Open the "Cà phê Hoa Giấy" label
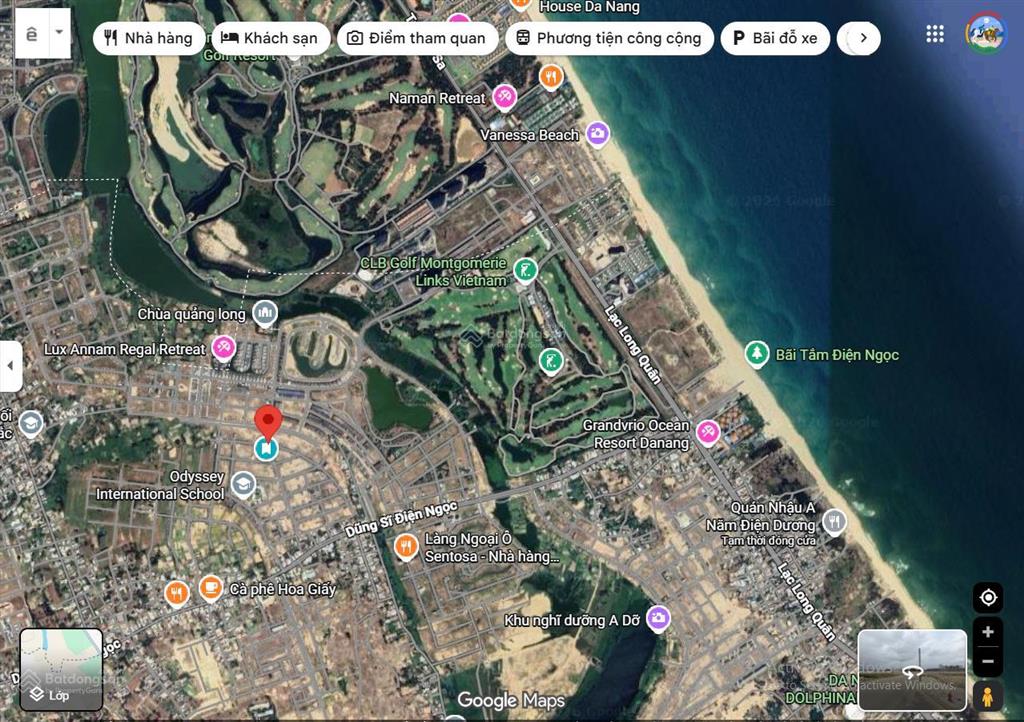Viewport: 1024px width, 722px height. click(x=283, y=589)
